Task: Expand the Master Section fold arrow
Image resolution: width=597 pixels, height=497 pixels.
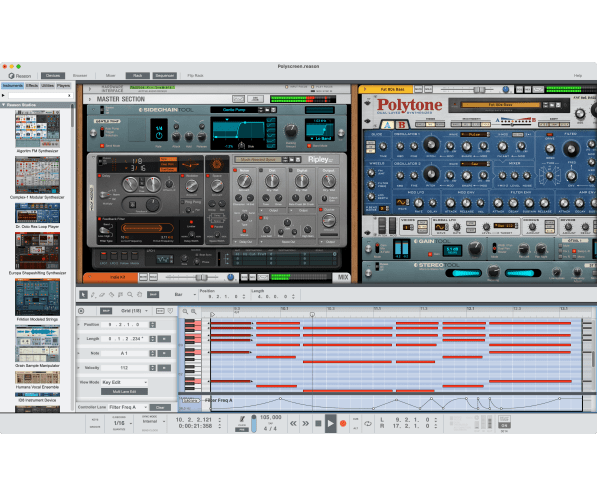Action: pyautogui.click(x=90, y=99)
